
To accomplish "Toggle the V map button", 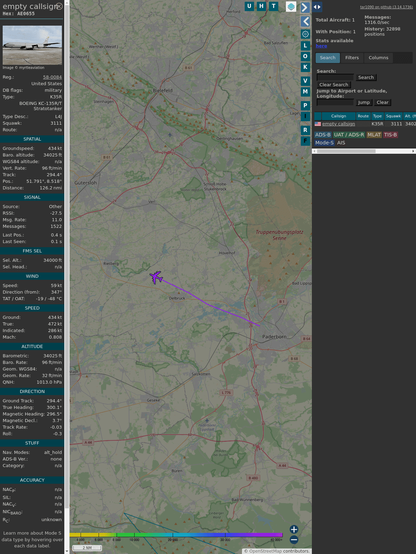I will [x=305, y=81].
